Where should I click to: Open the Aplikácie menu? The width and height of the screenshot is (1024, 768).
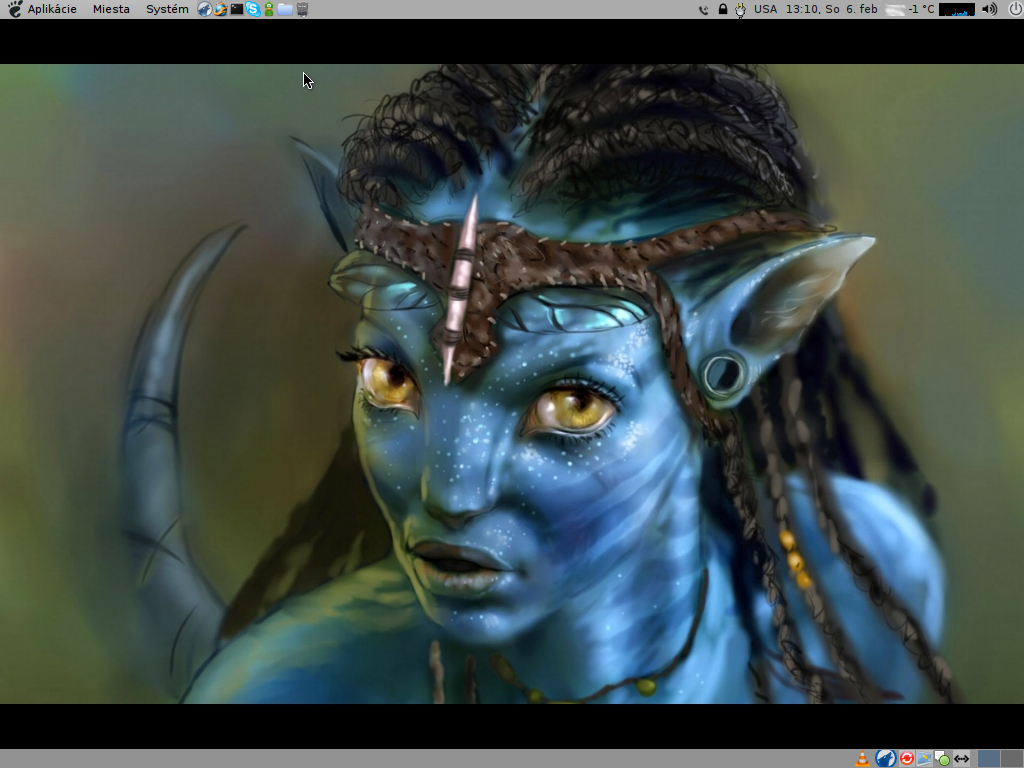click(x=52, y=9)
